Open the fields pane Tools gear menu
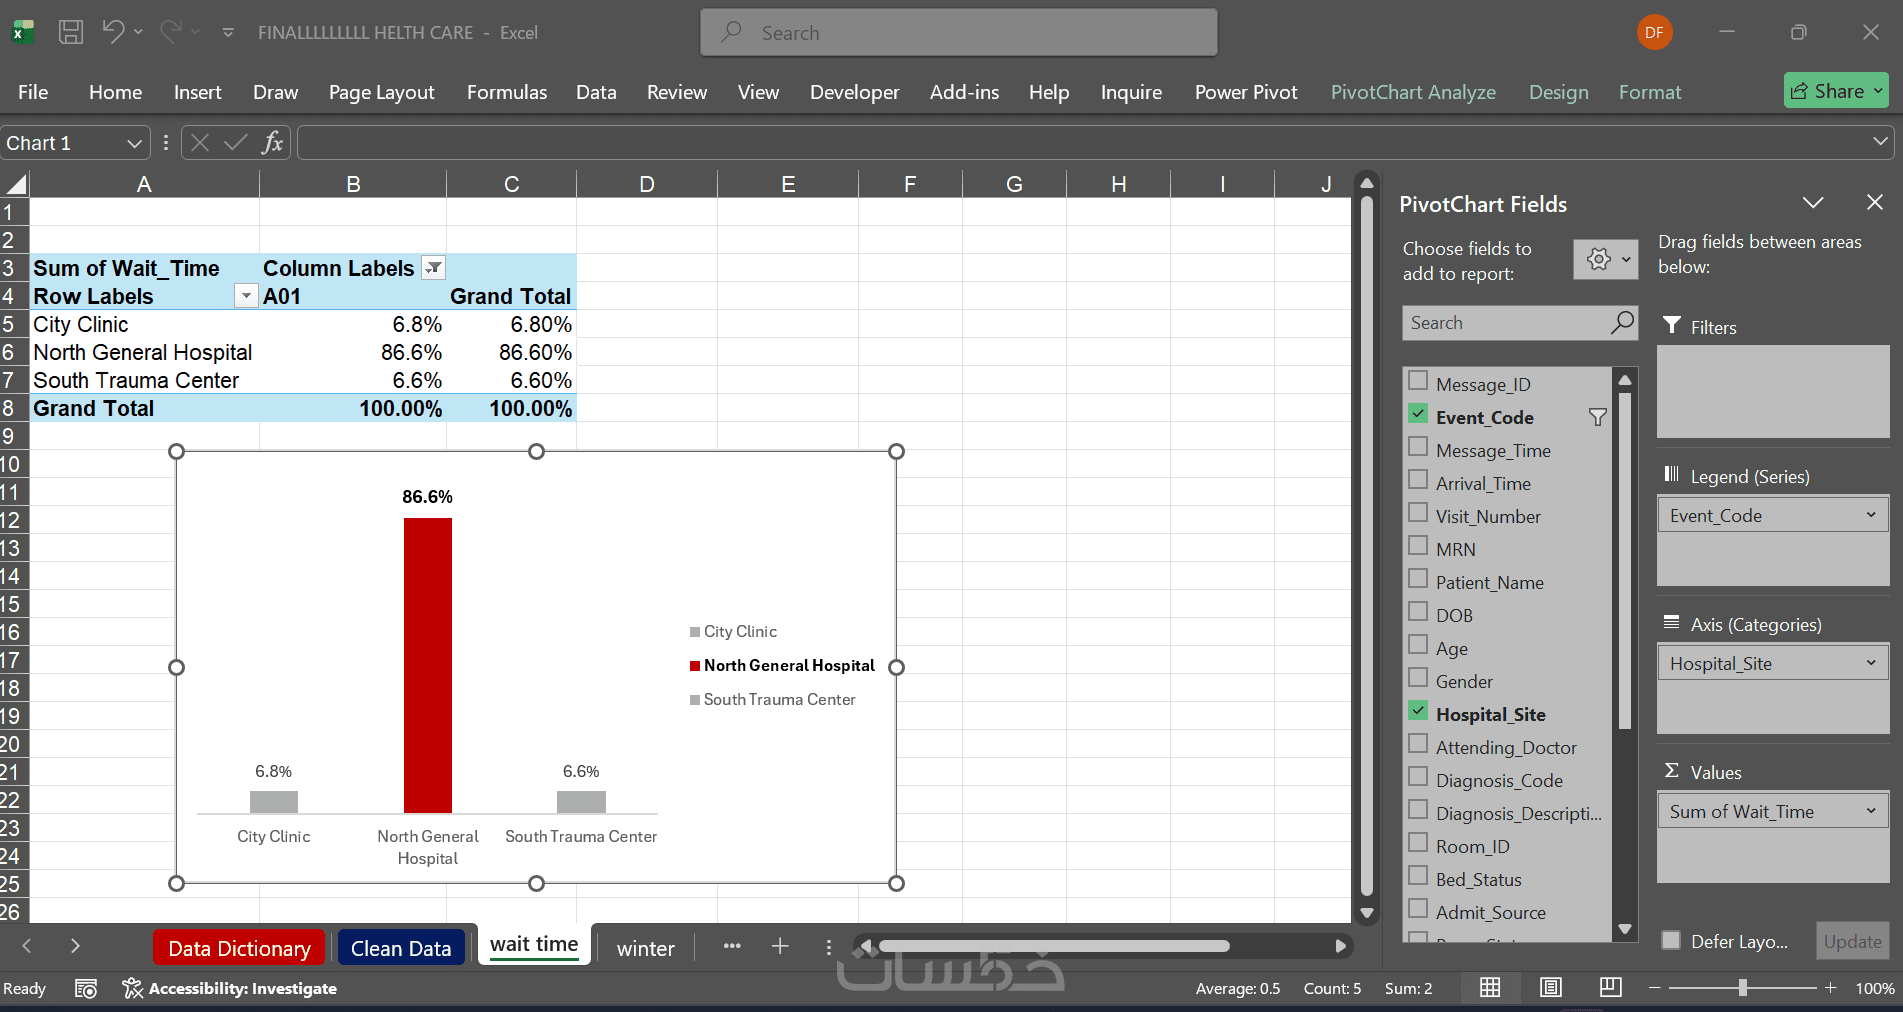The width and height of the screenshot is (1903, 1012). click(x=1606, y=259)
